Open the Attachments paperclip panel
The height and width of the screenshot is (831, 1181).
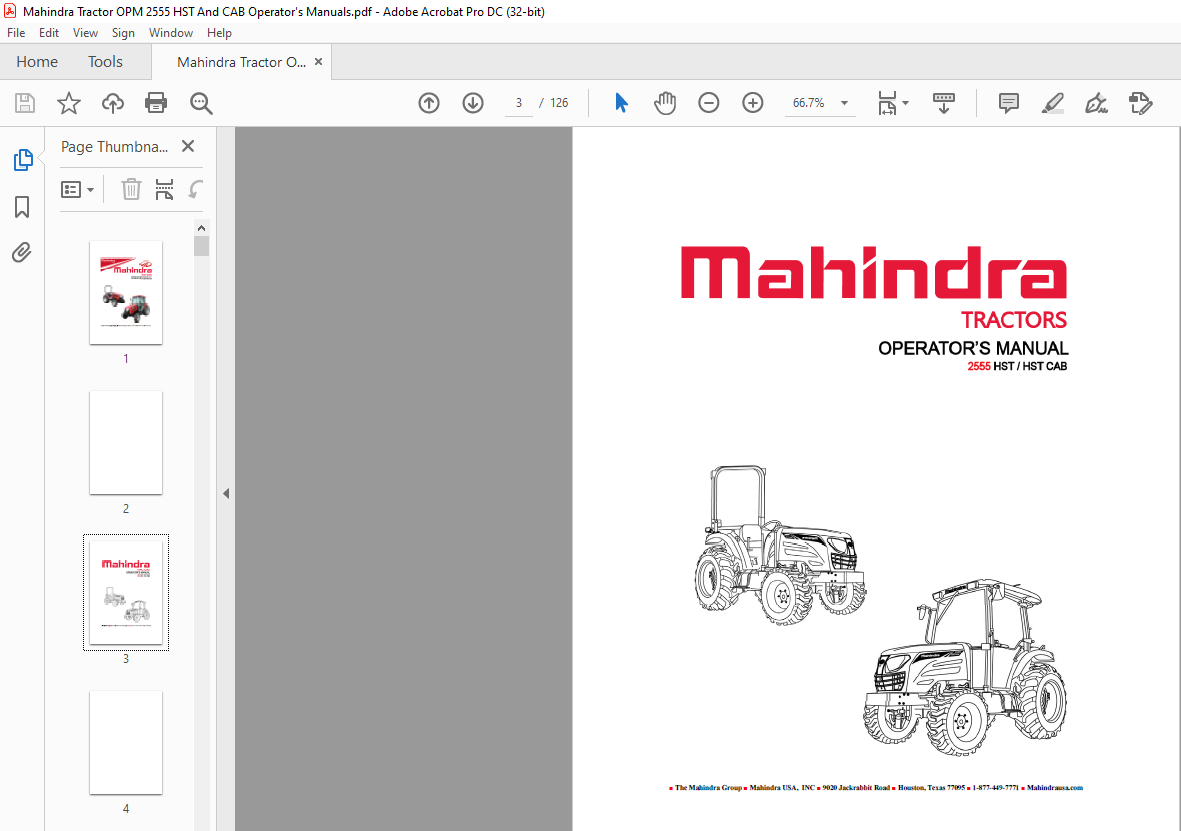point(22,252)
